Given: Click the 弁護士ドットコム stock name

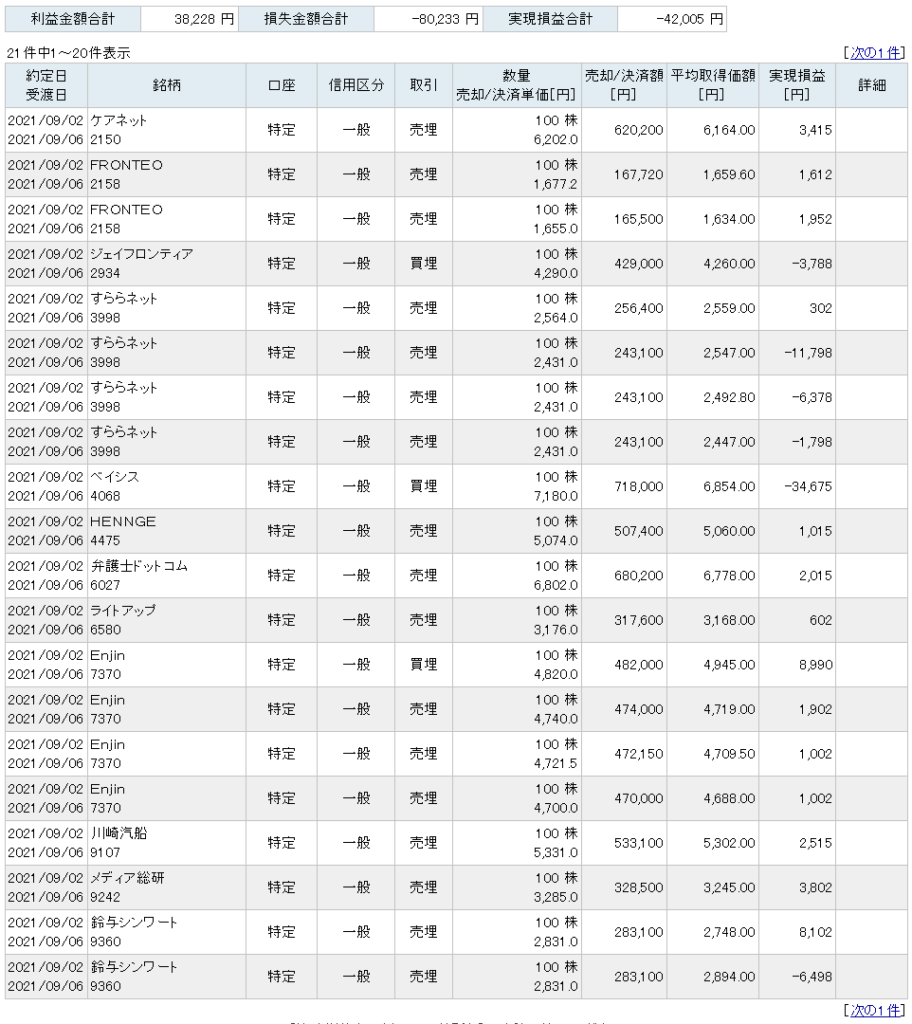Looking at the screenshot, I should [x=139, y=566].
